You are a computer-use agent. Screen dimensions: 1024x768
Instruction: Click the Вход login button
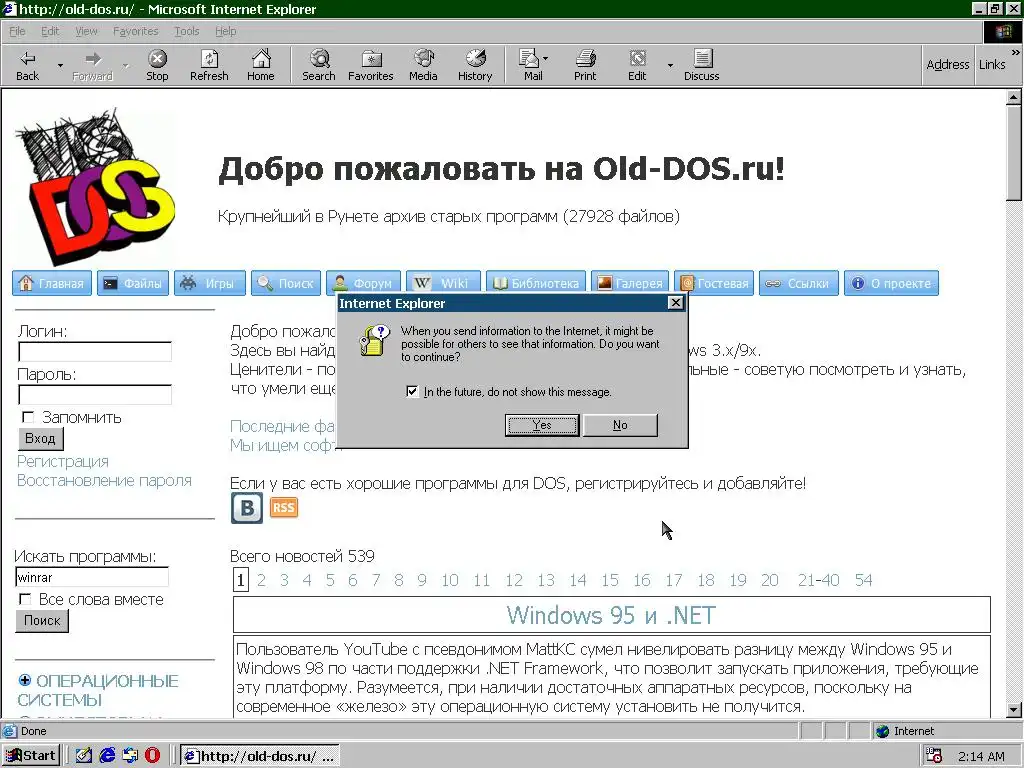click(40, 438)
